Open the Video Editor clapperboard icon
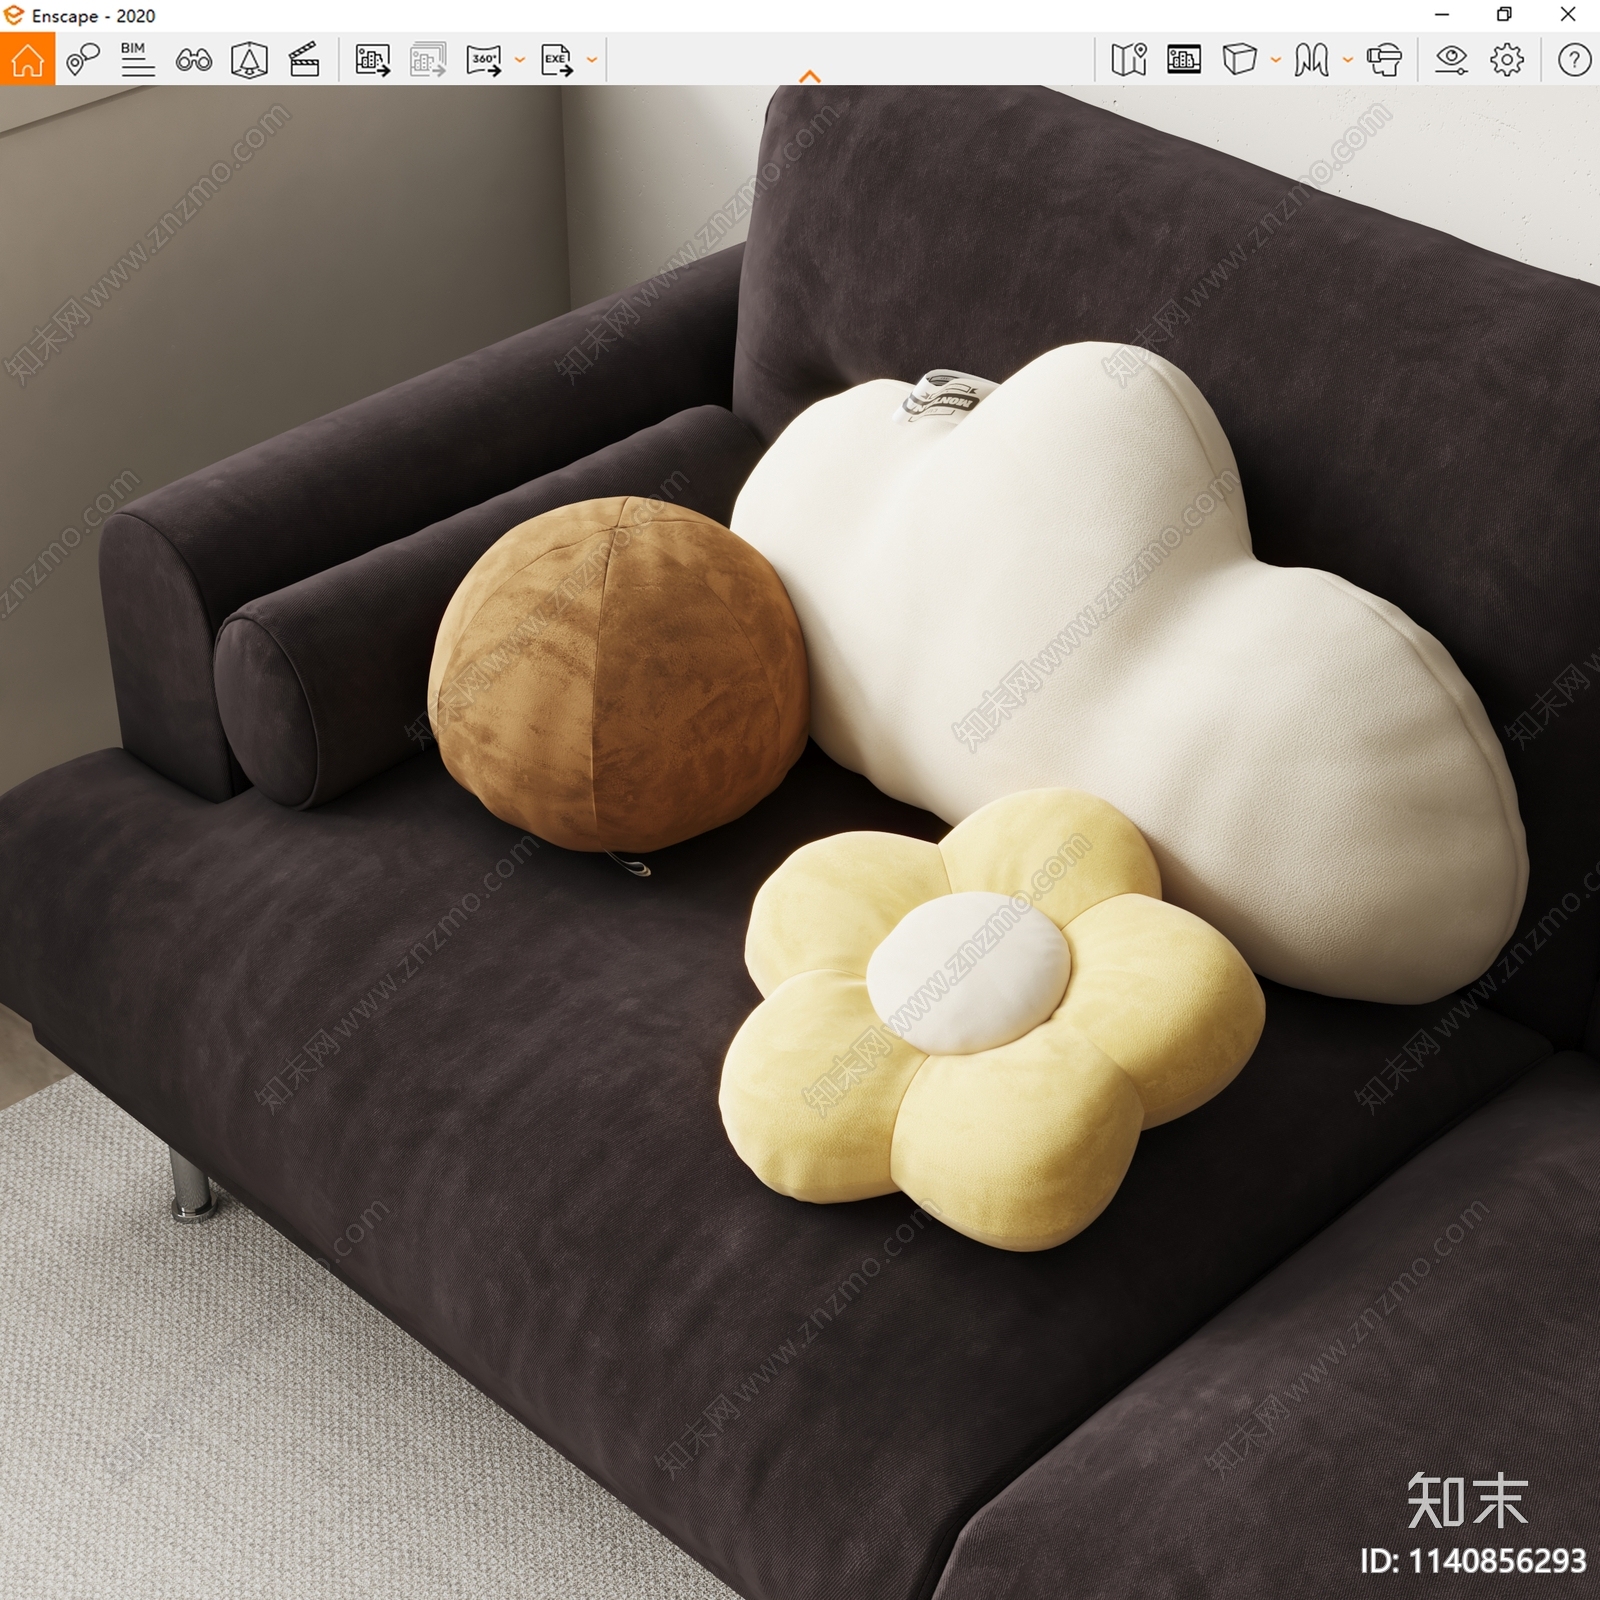 (304, 60)
